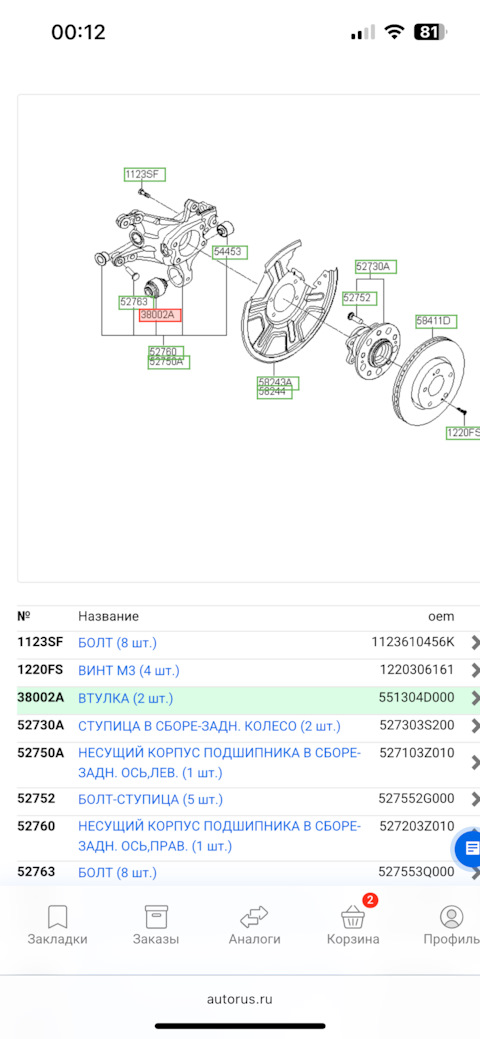Expand the ВТУЛКА row chevron arrow
480x1039 pixels.
(x=475, y=698)
